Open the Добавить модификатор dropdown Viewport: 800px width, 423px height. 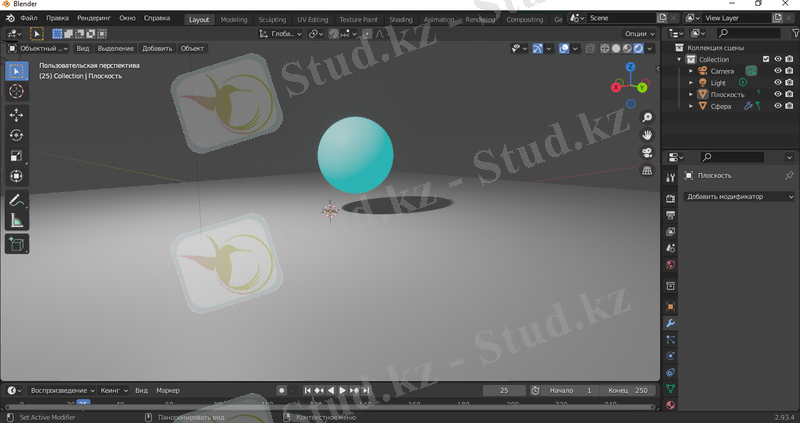(739, 196)
